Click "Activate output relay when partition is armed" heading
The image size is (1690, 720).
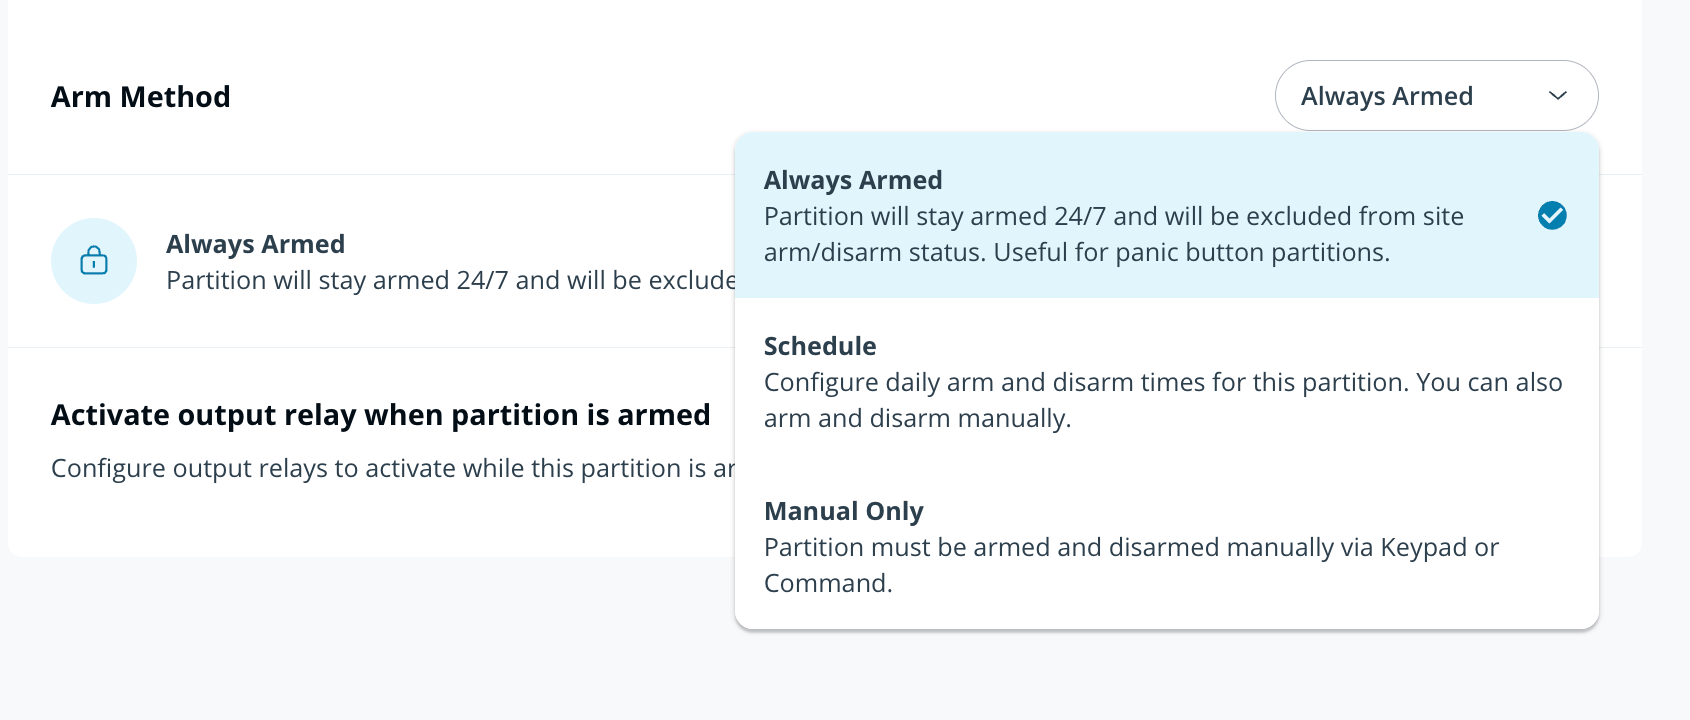coord(380,415)
